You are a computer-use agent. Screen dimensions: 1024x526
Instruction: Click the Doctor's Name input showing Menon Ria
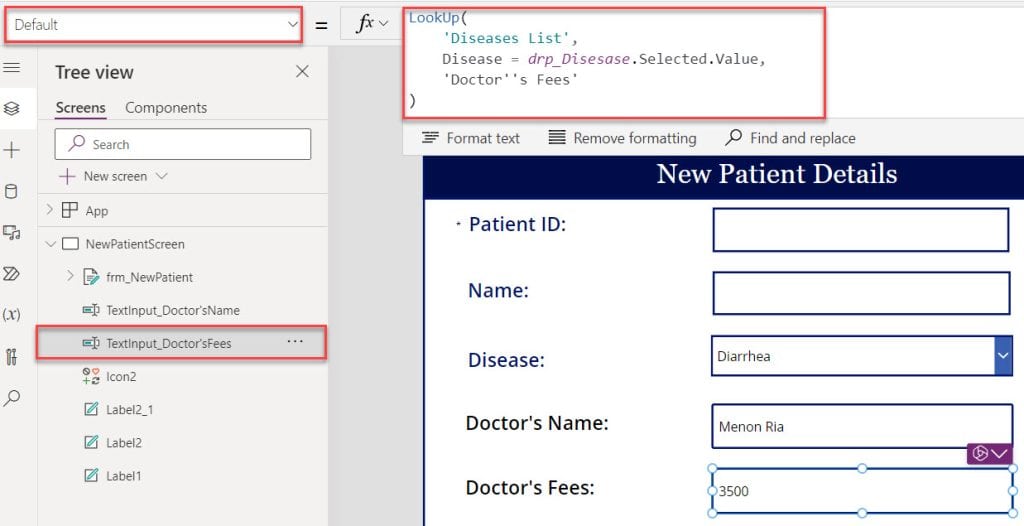[861, 427]
